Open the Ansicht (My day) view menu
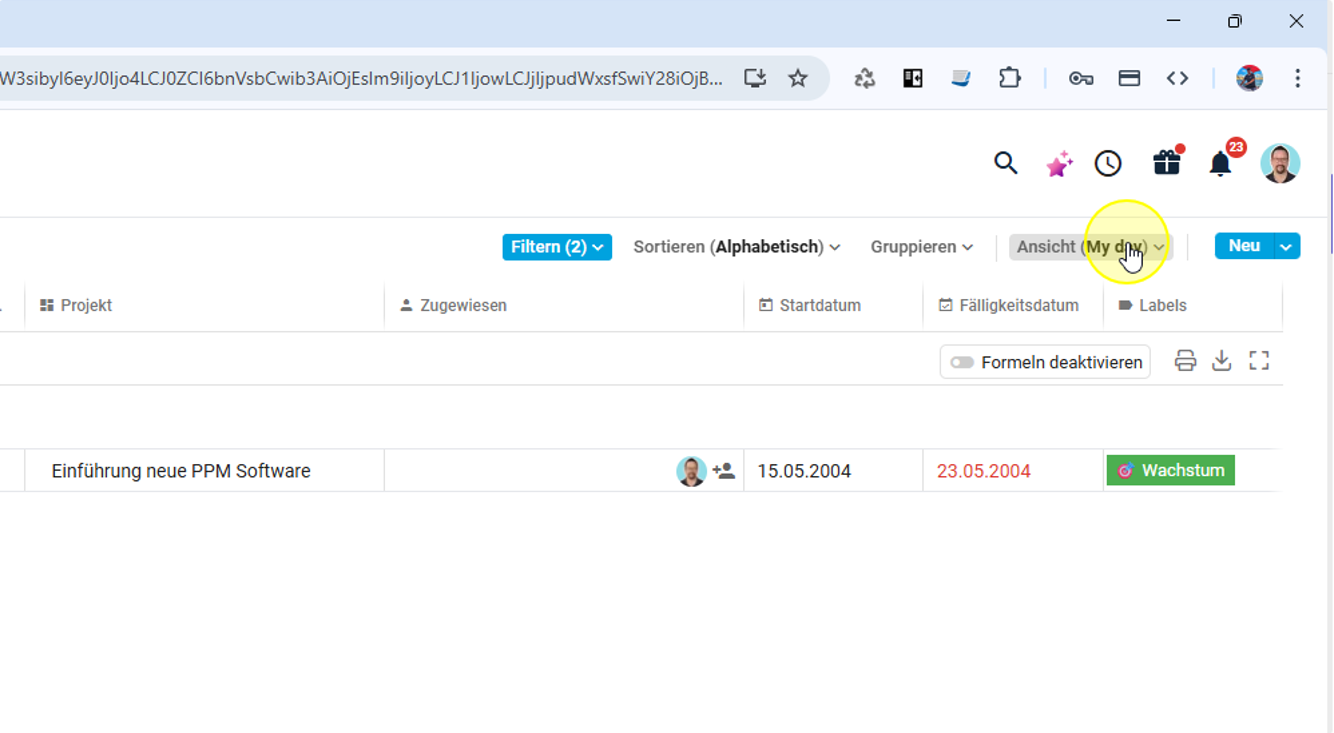 pyautogui.click(x=1090, y=247)
